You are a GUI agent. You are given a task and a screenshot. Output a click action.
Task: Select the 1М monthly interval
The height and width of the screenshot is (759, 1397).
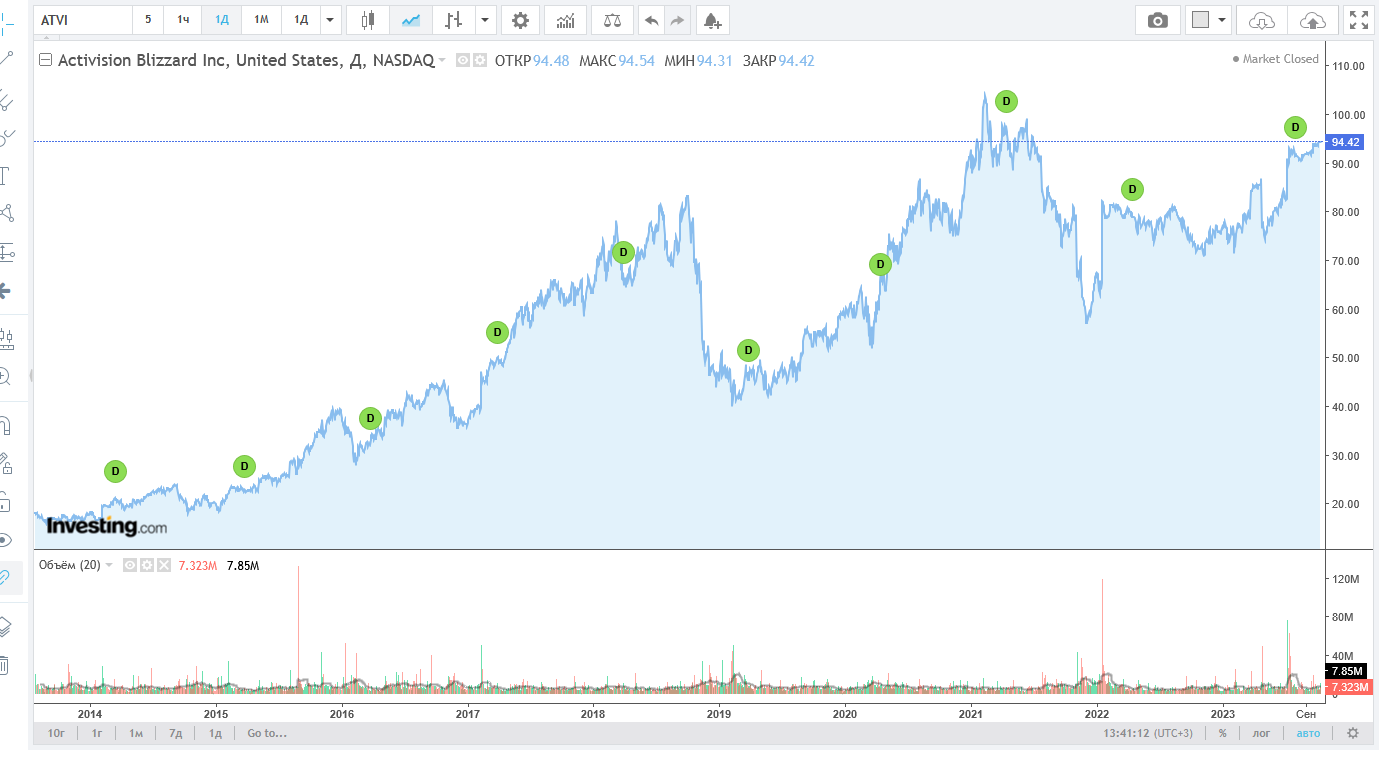(261, 20)
